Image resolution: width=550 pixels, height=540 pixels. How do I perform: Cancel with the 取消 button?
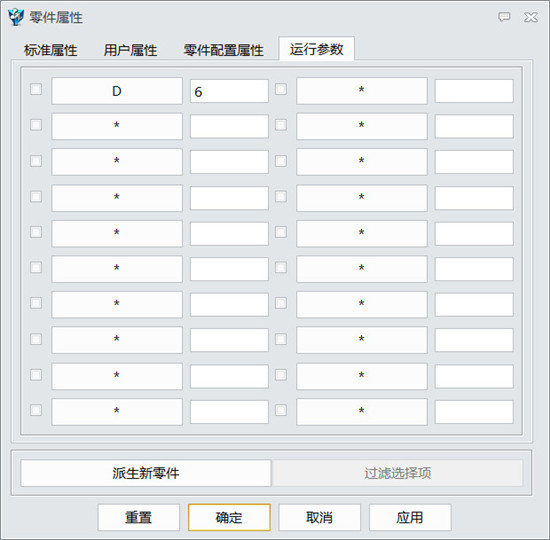tap(320, 518)
